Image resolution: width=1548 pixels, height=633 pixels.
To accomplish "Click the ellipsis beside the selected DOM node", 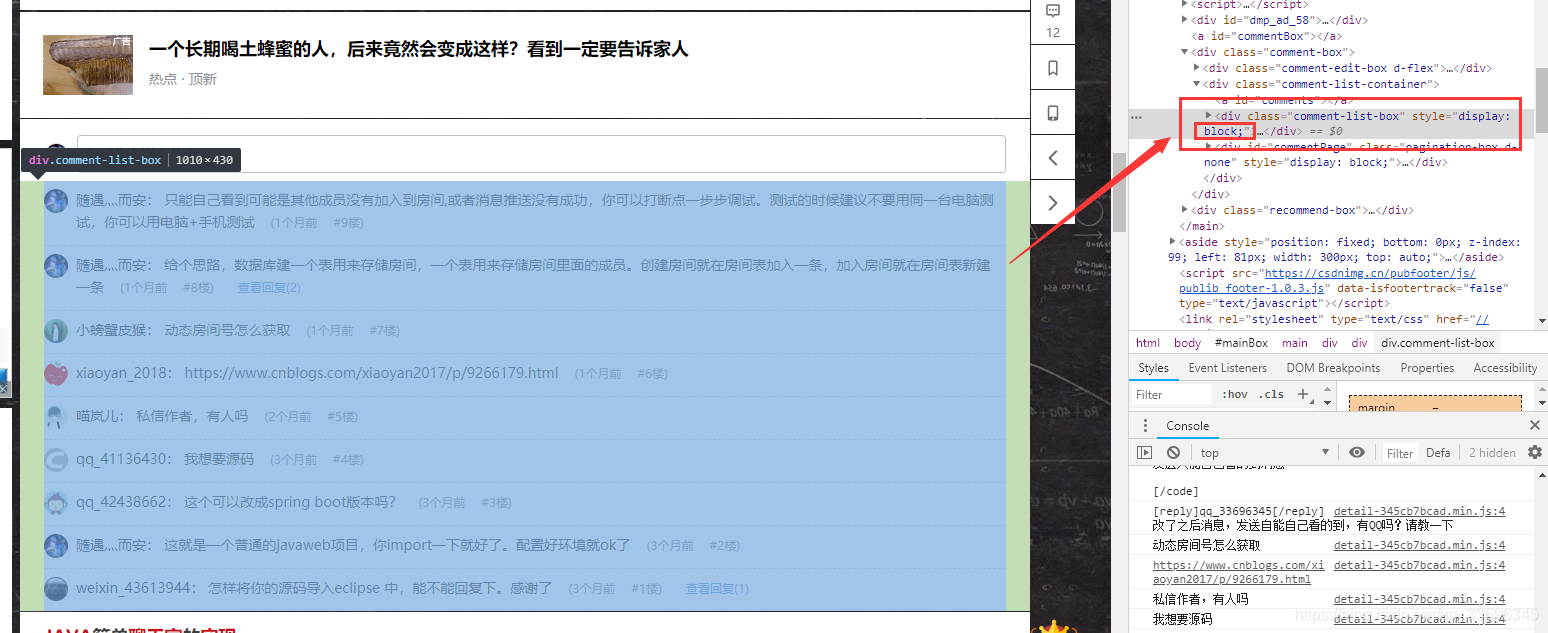I will tap(1136, 118).
